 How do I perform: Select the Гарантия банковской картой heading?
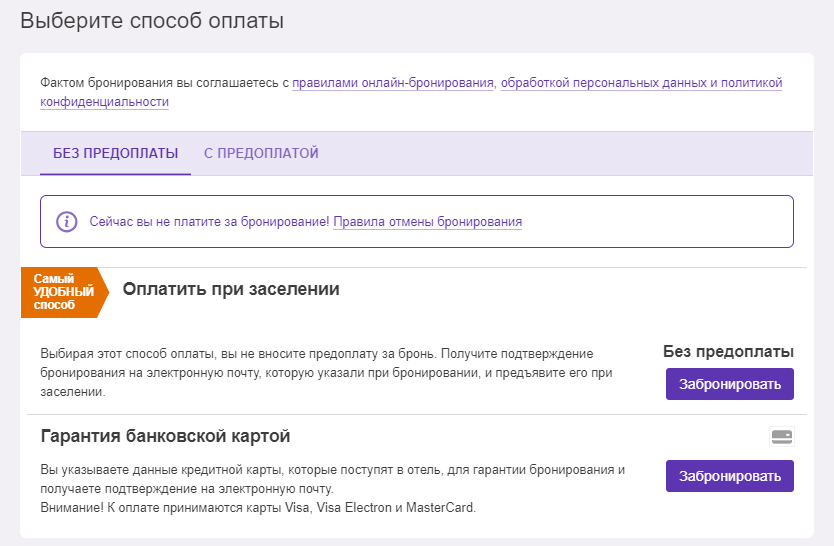click(165, 436)
